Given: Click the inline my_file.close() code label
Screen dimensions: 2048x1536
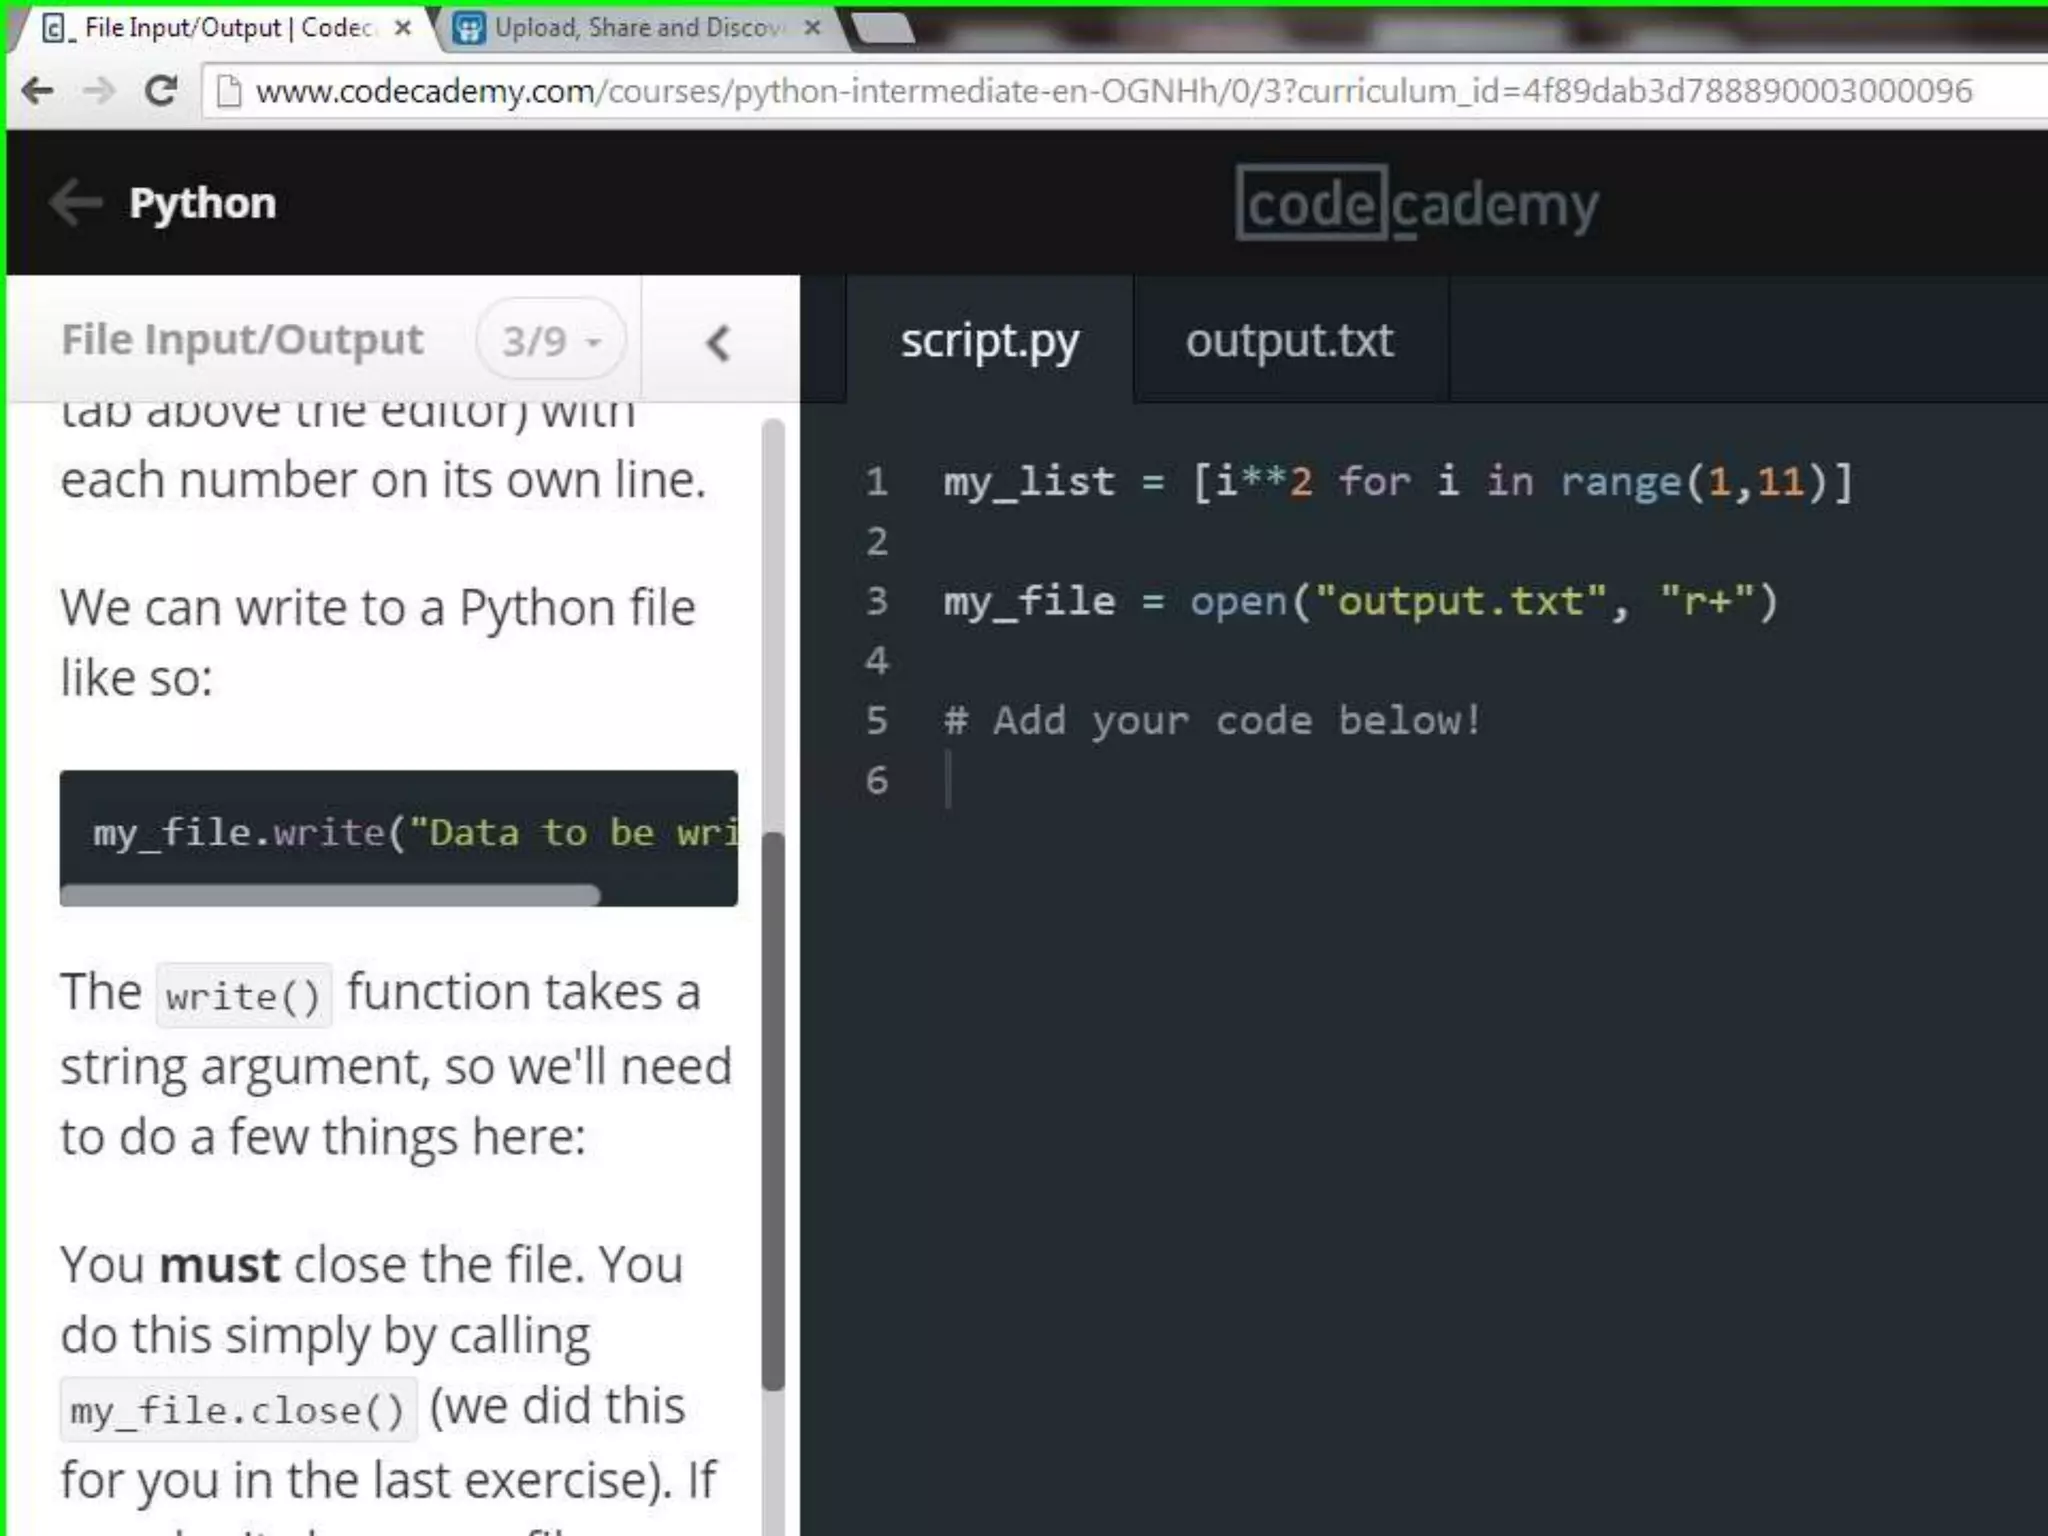Looking at the screenshot, I should (238, 1411).
